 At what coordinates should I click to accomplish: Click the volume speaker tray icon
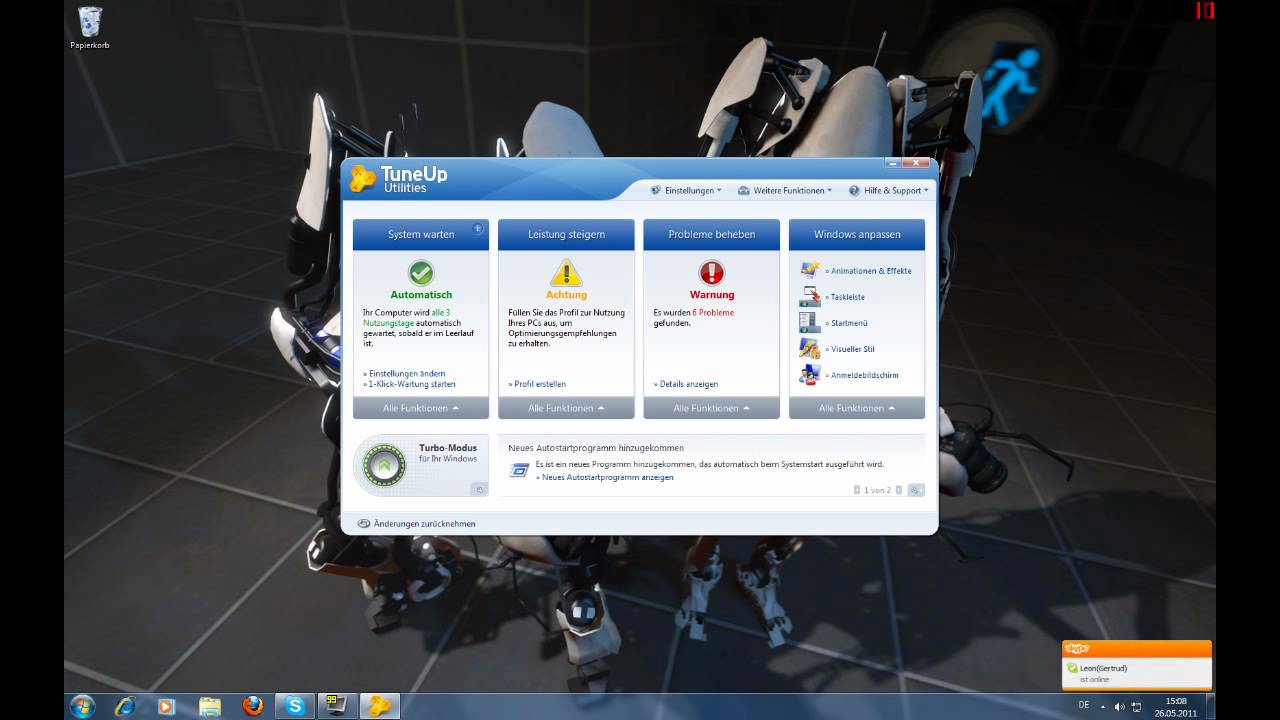[1119, 706]
